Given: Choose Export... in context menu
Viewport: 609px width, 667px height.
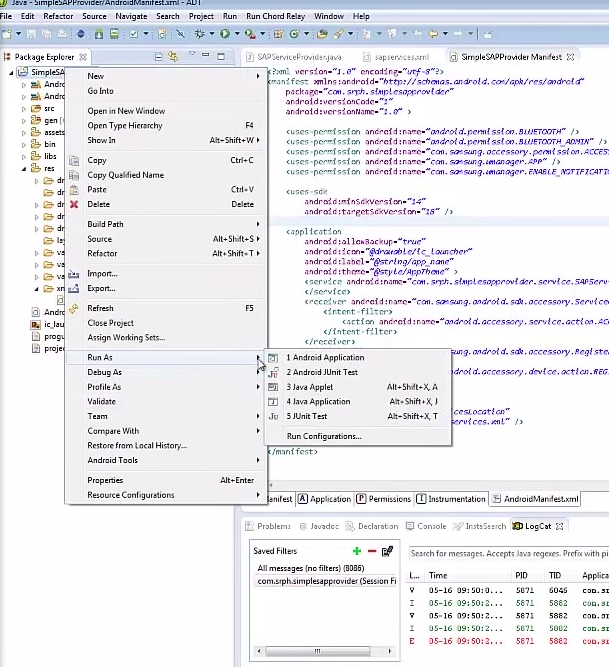Looking at the screenshot, I should [166, 288].
